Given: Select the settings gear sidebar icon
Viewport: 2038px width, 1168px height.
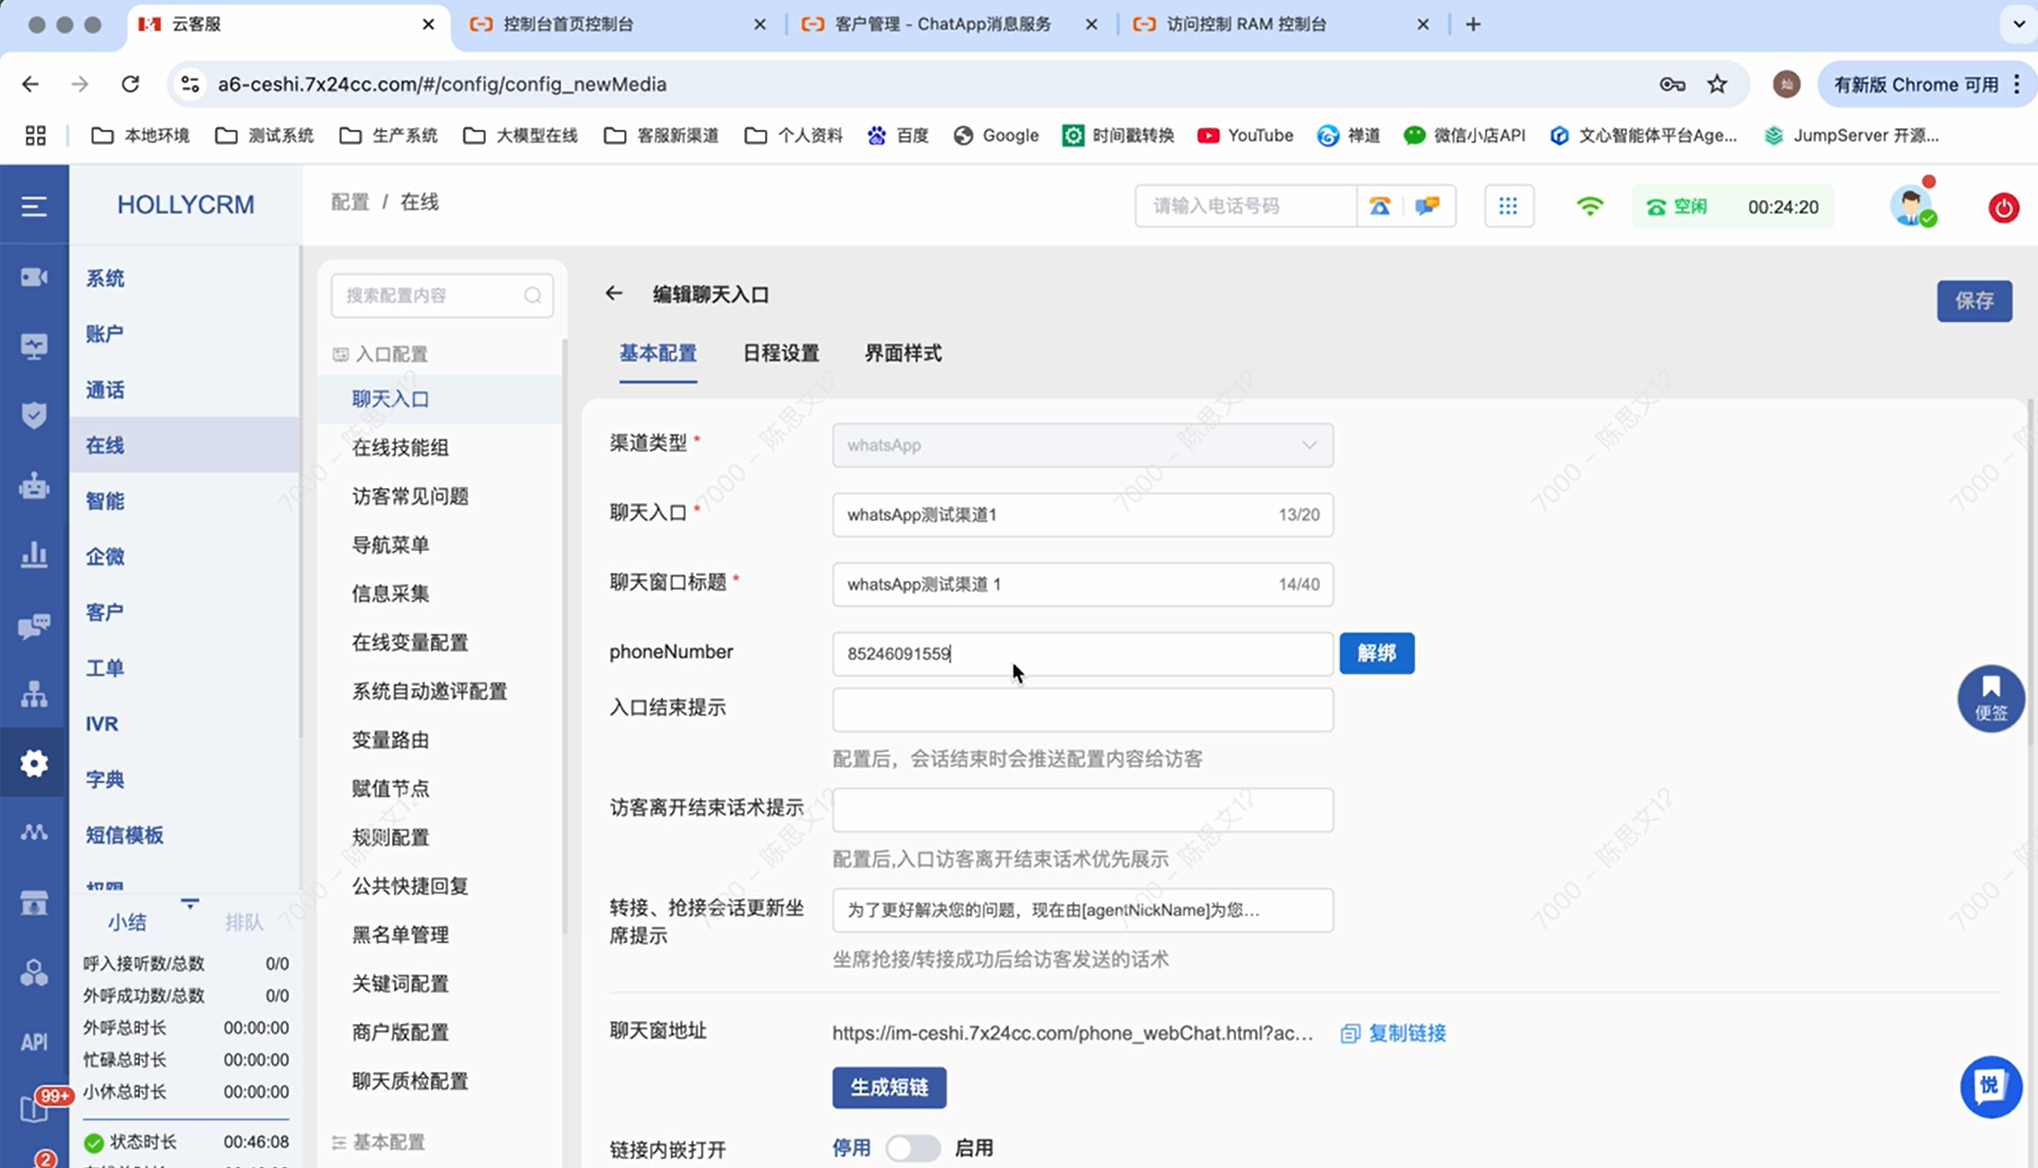Looking at the screenshot, I should 34,764.
